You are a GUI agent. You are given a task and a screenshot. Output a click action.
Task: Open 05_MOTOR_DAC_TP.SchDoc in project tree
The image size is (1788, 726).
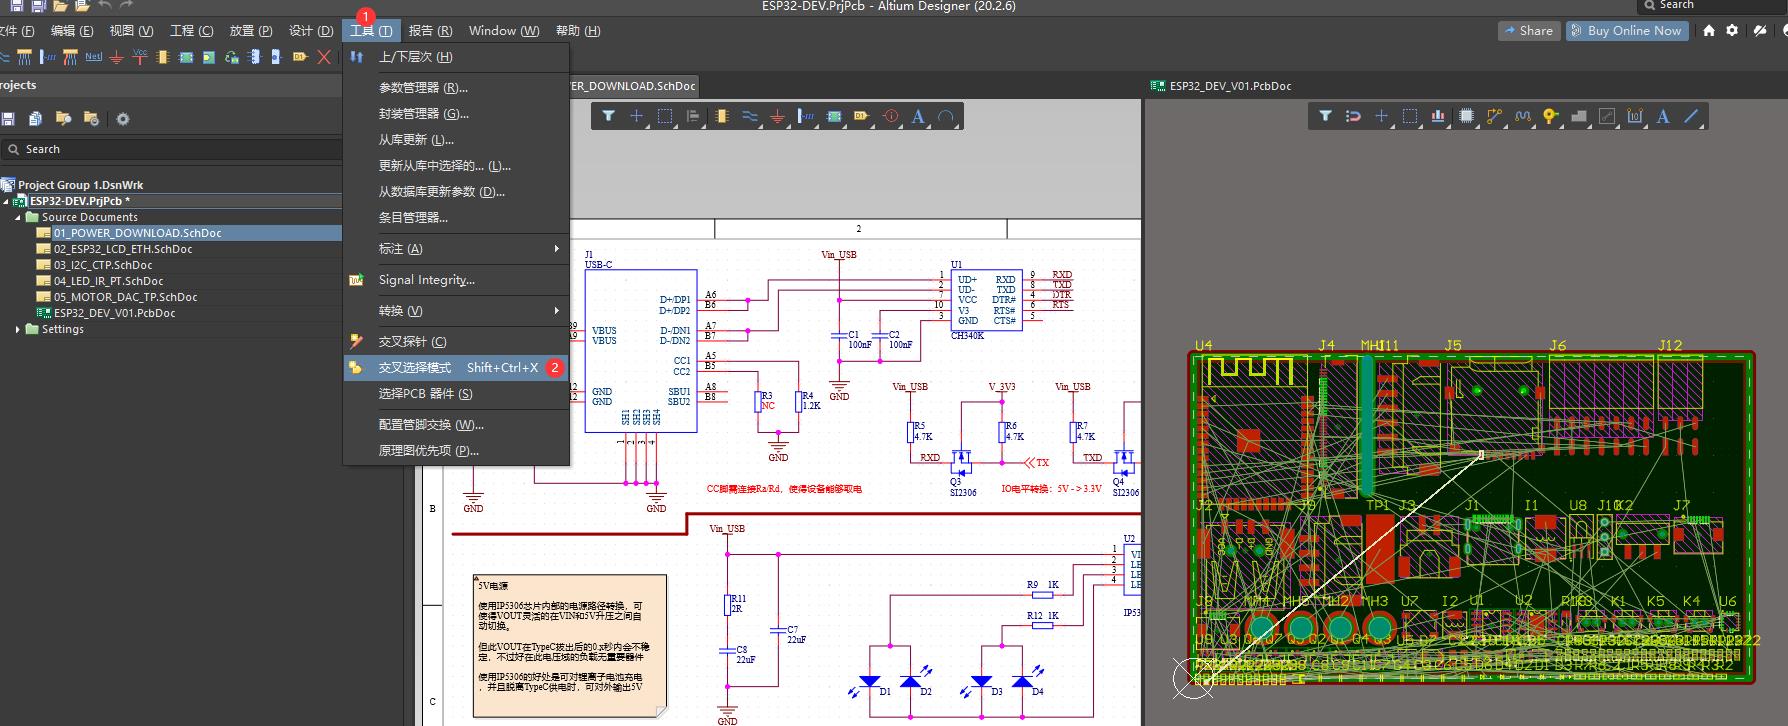(125, 297)
